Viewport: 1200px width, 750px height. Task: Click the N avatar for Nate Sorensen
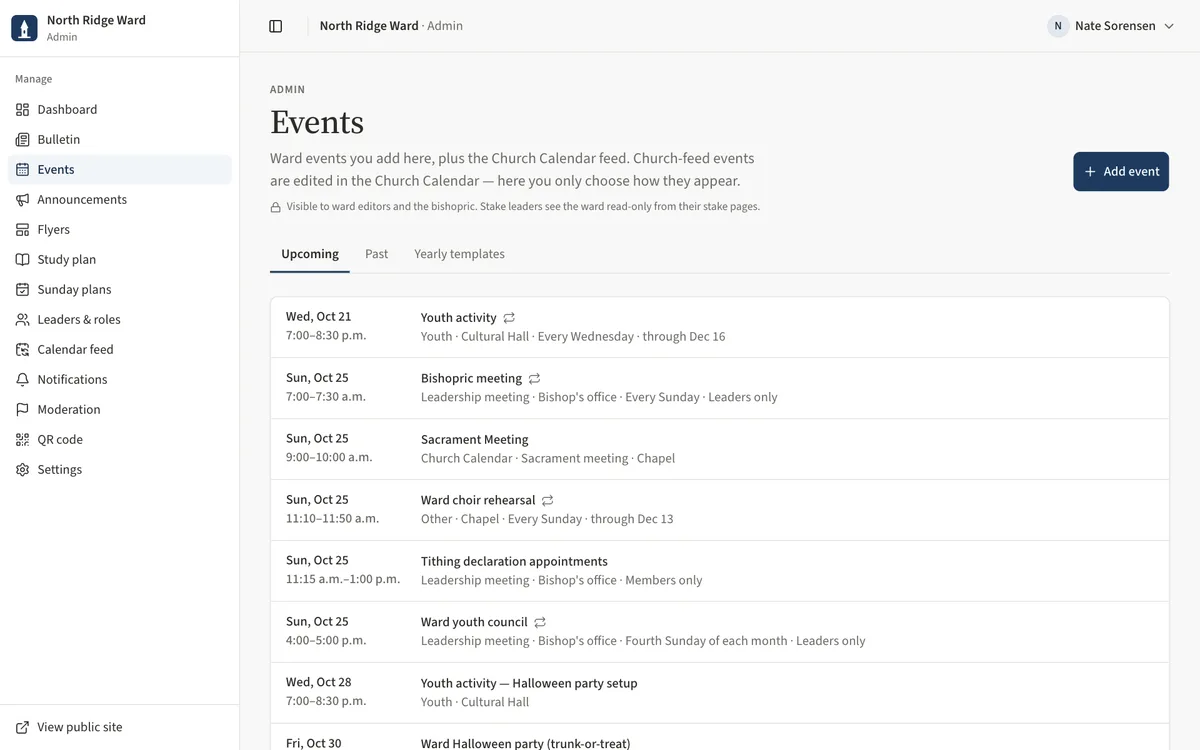tap(1058, 26)
